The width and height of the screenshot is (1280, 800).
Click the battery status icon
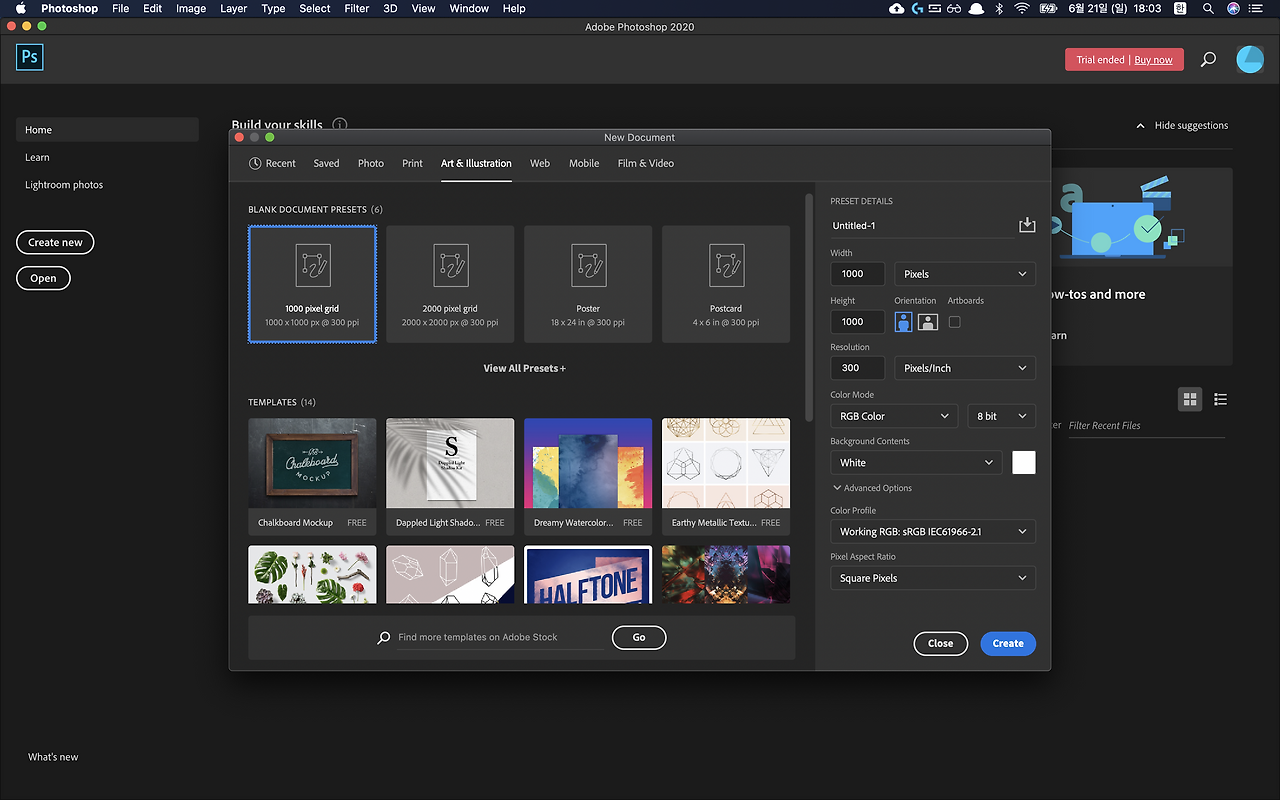click(x=1050, y=8)
